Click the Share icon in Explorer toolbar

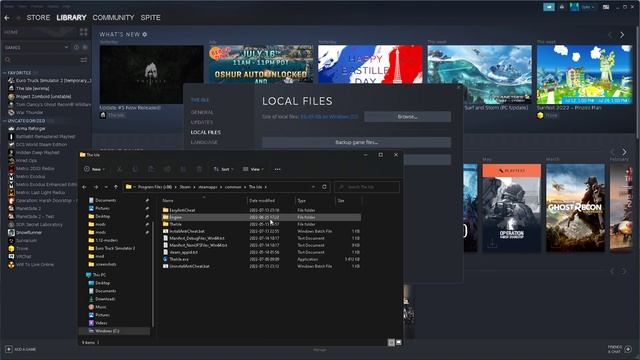(183, 169)
